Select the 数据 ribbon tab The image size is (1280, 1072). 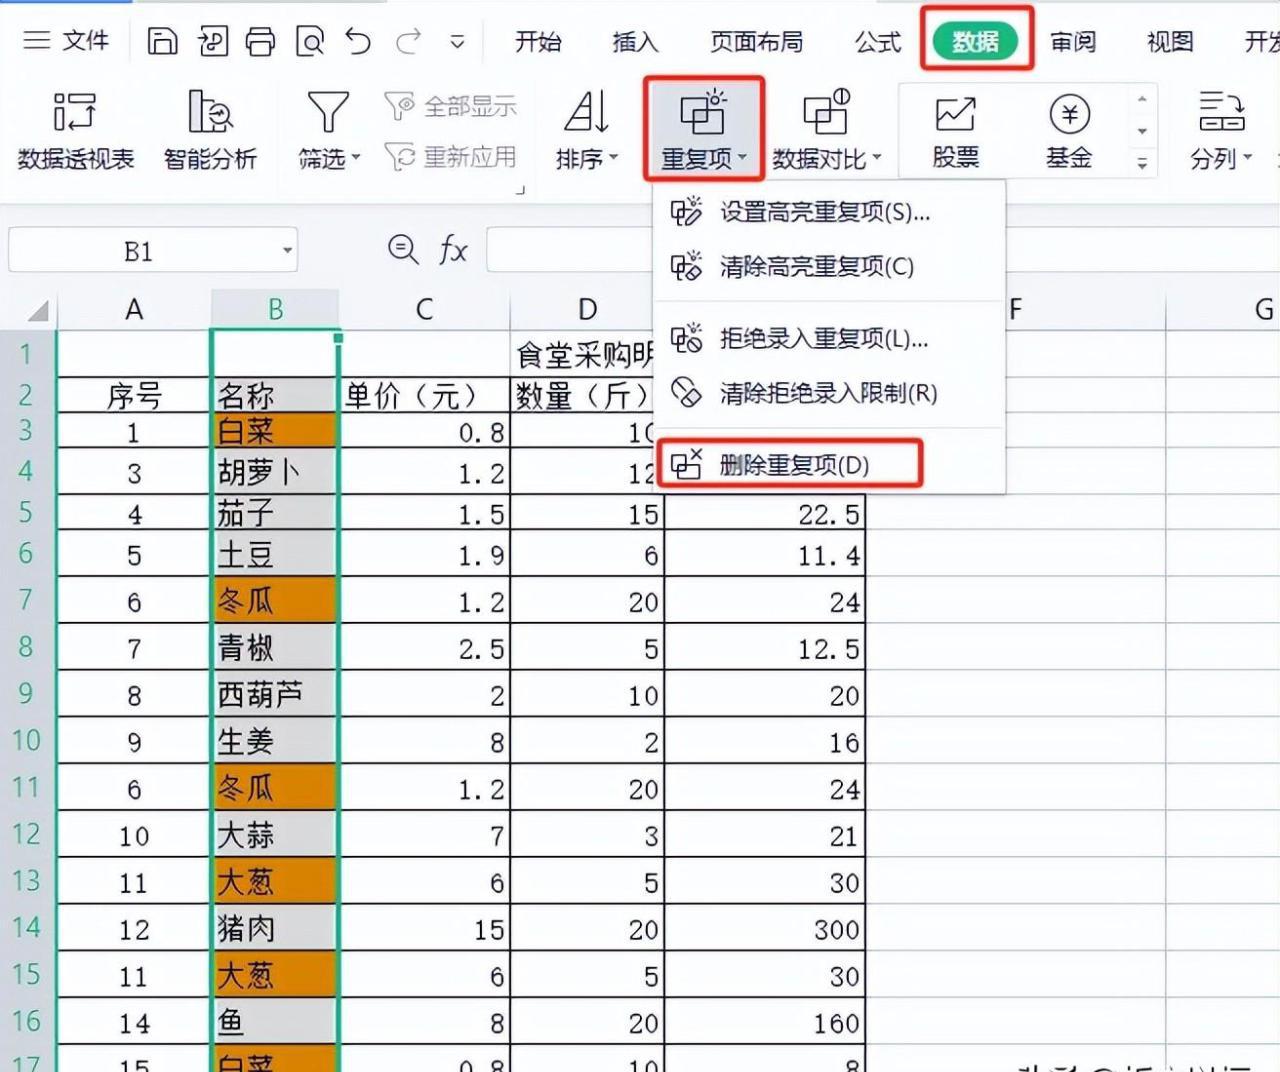[x=975, y=41]
